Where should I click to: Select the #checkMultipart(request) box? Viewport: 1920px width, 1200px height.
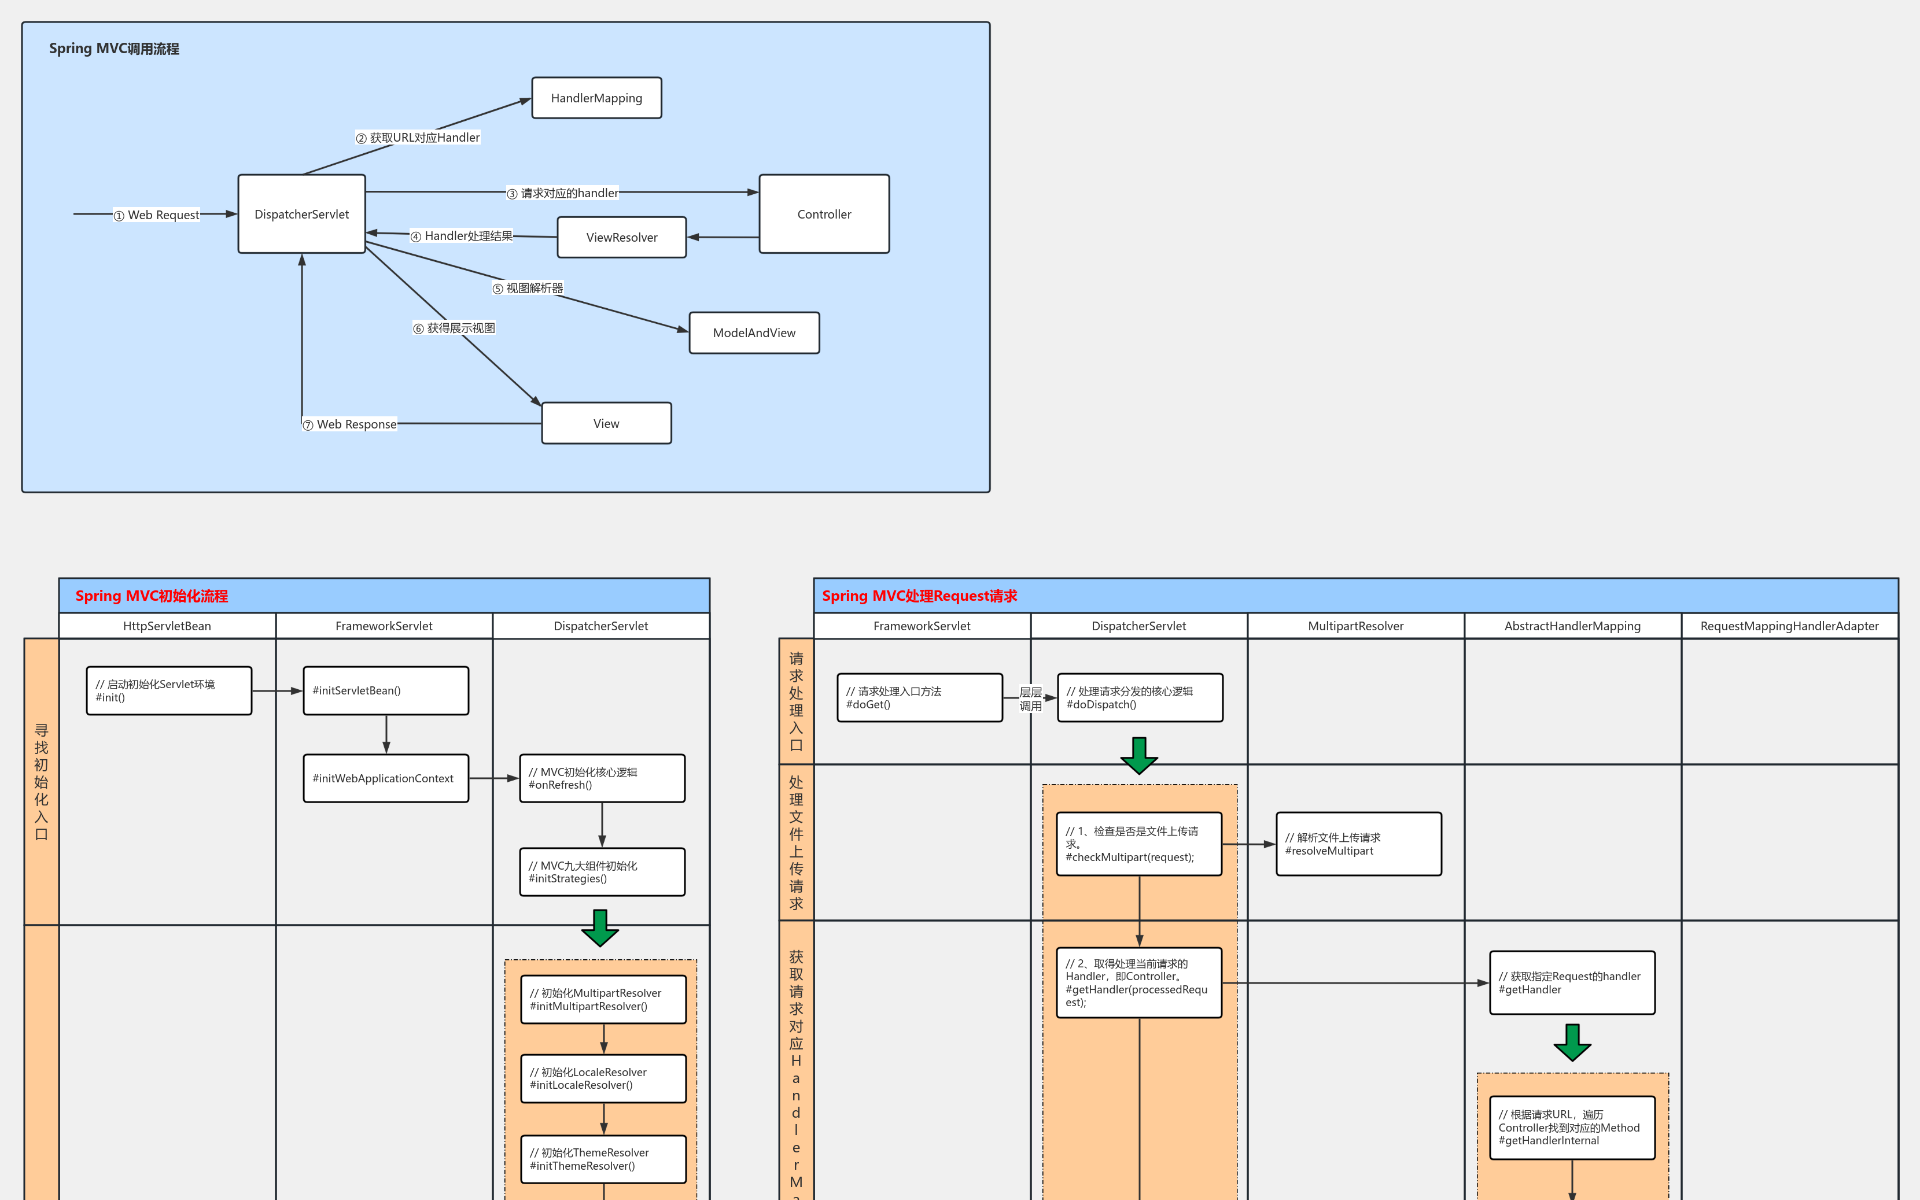(x=1138, y=844)
